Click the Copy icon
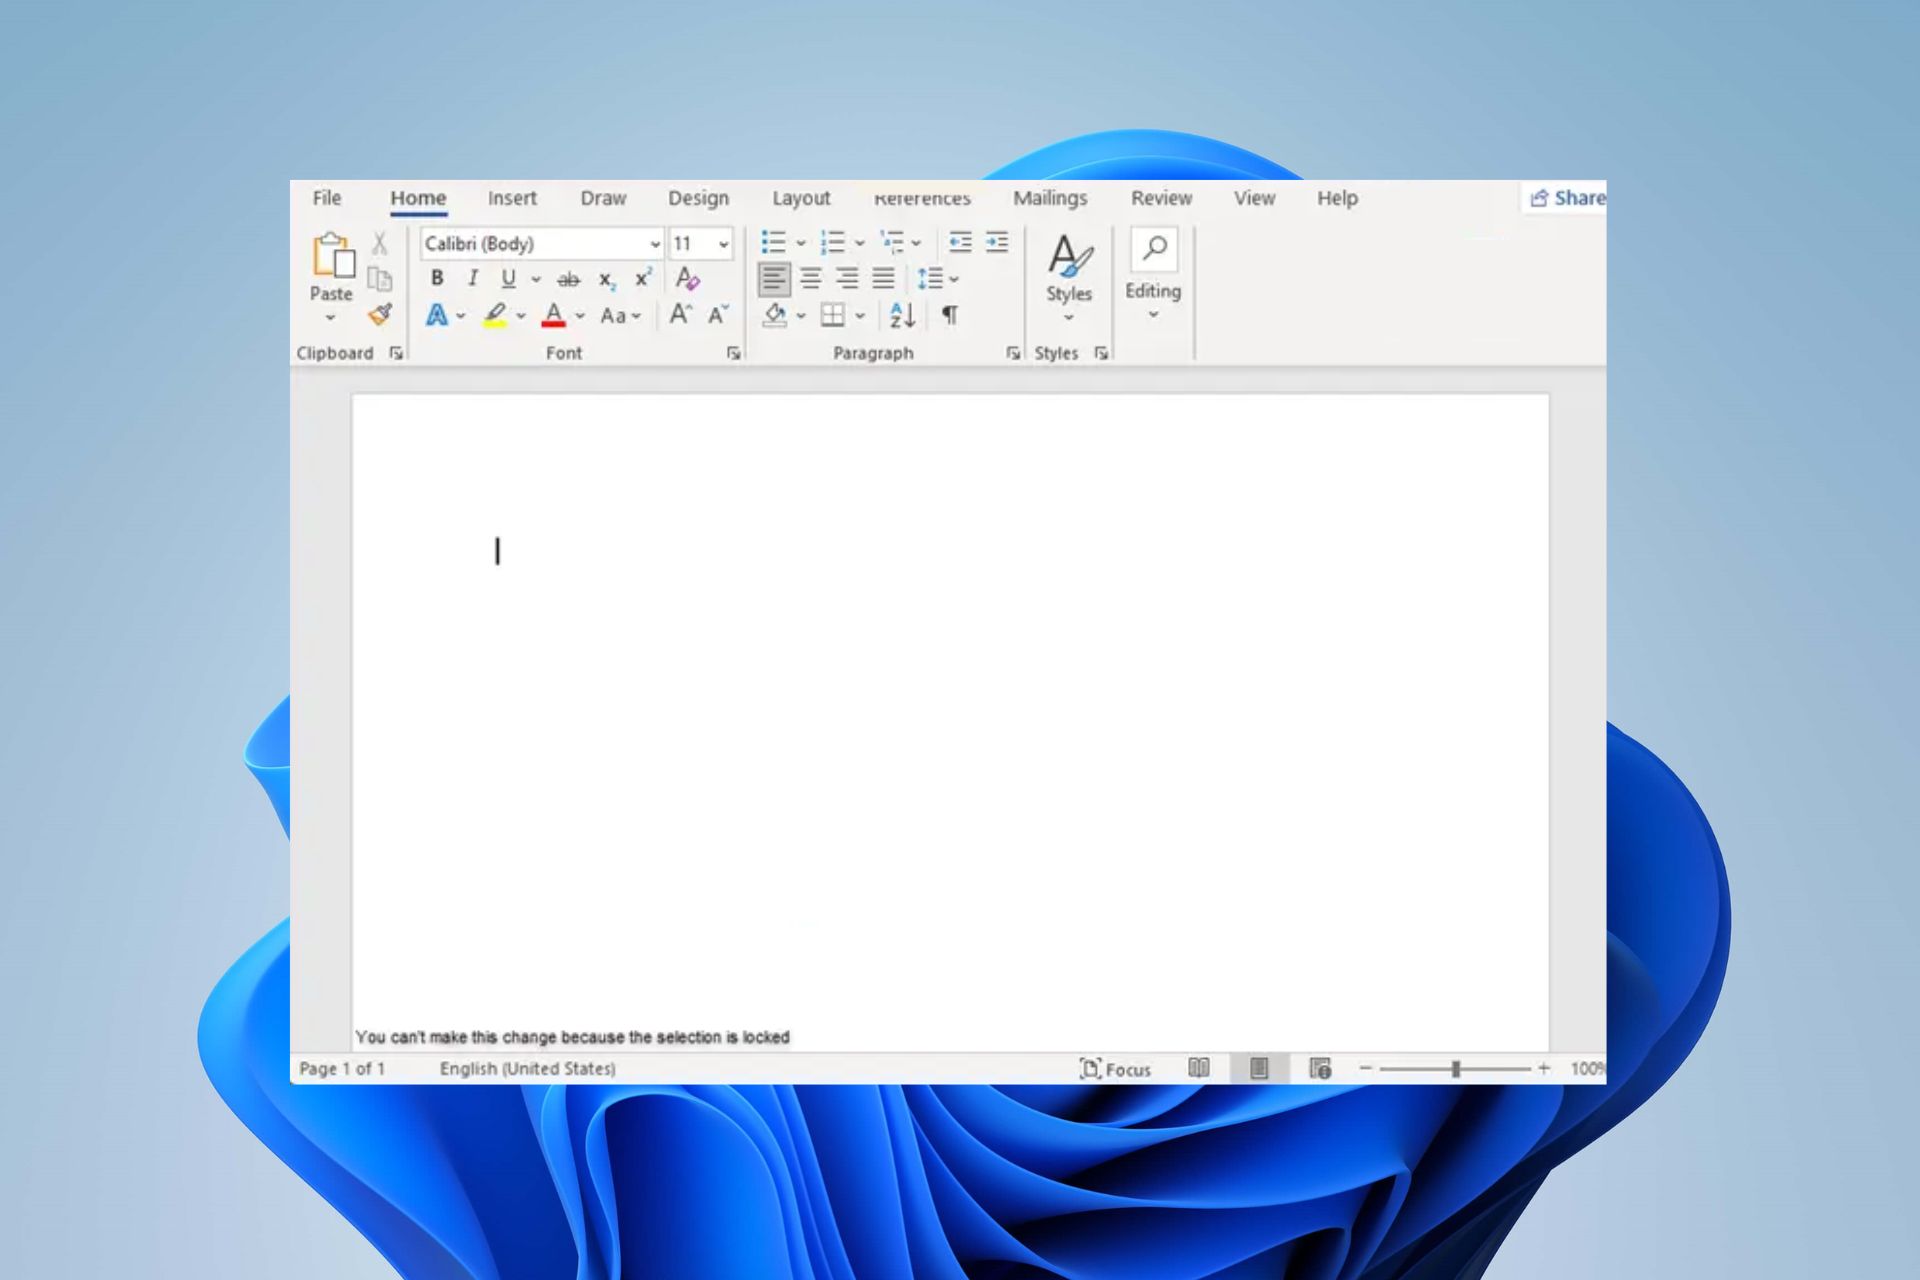Image resolution: width=1920 pixels, height=1280 pixels. pyautogui.click(x=379, y=279)
